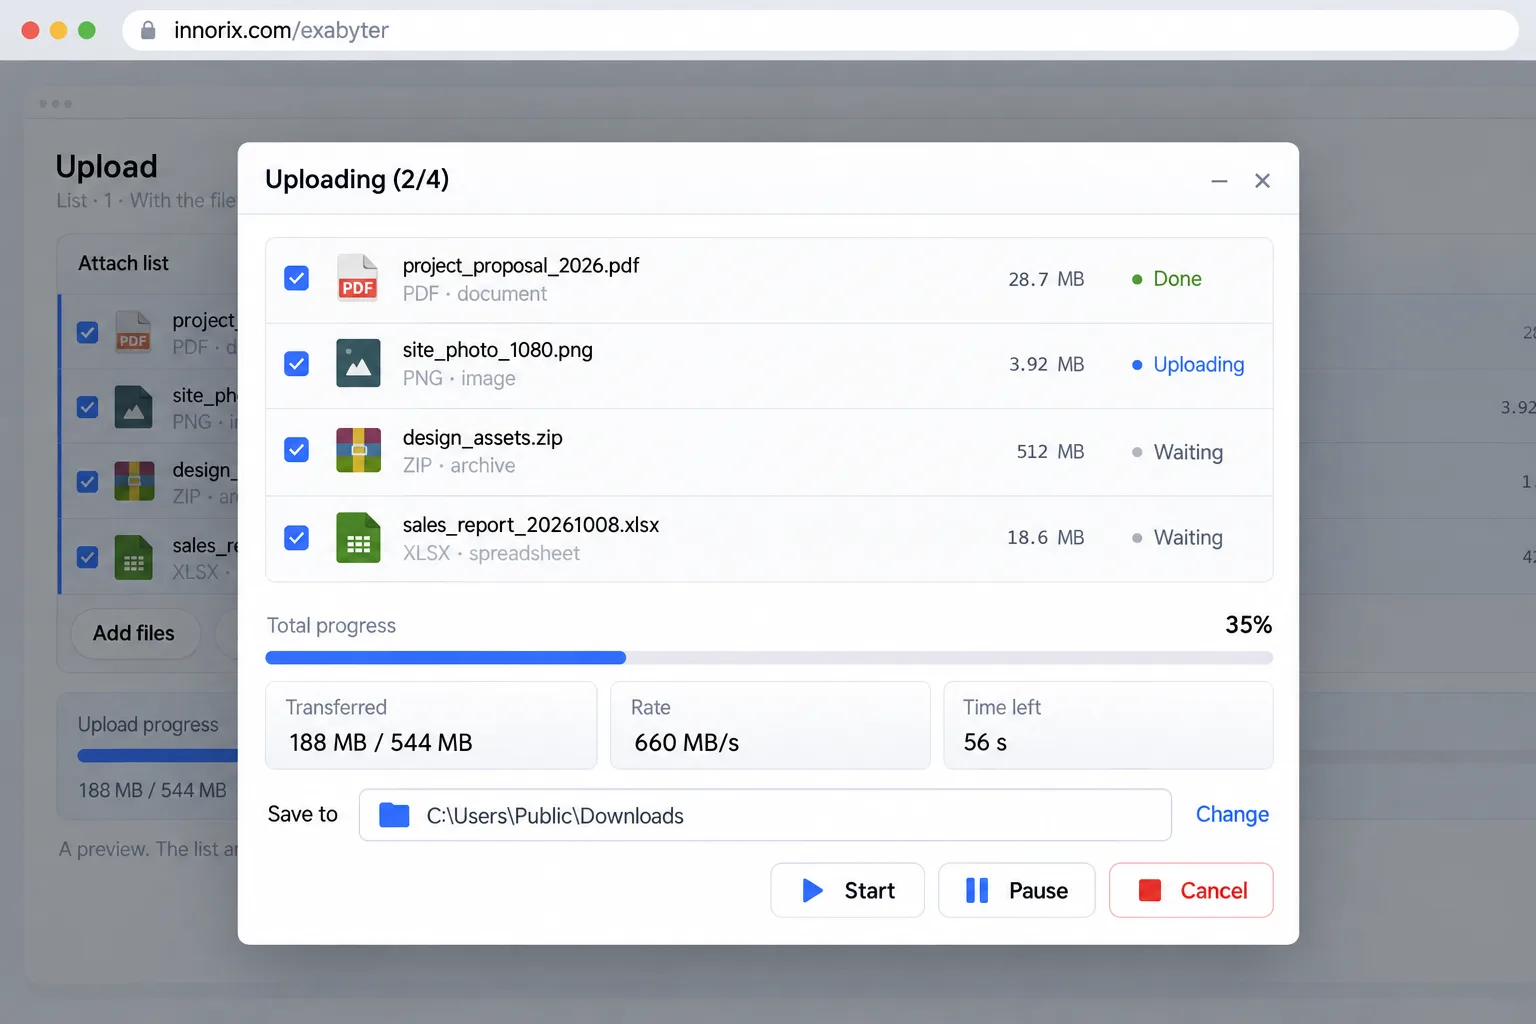Click the Change link for the save location
1536x1024 pixels.
1232,814
